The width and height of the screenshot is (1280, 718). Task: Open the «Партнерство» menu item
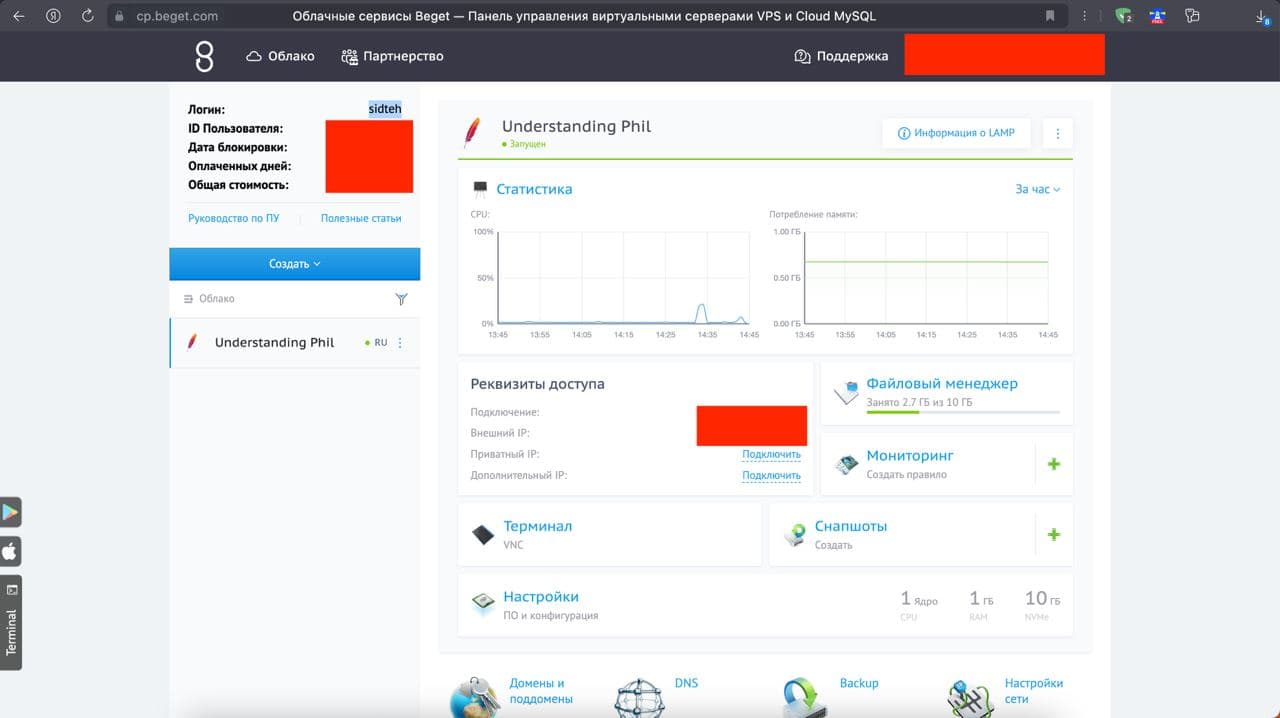tap(392, 56)
